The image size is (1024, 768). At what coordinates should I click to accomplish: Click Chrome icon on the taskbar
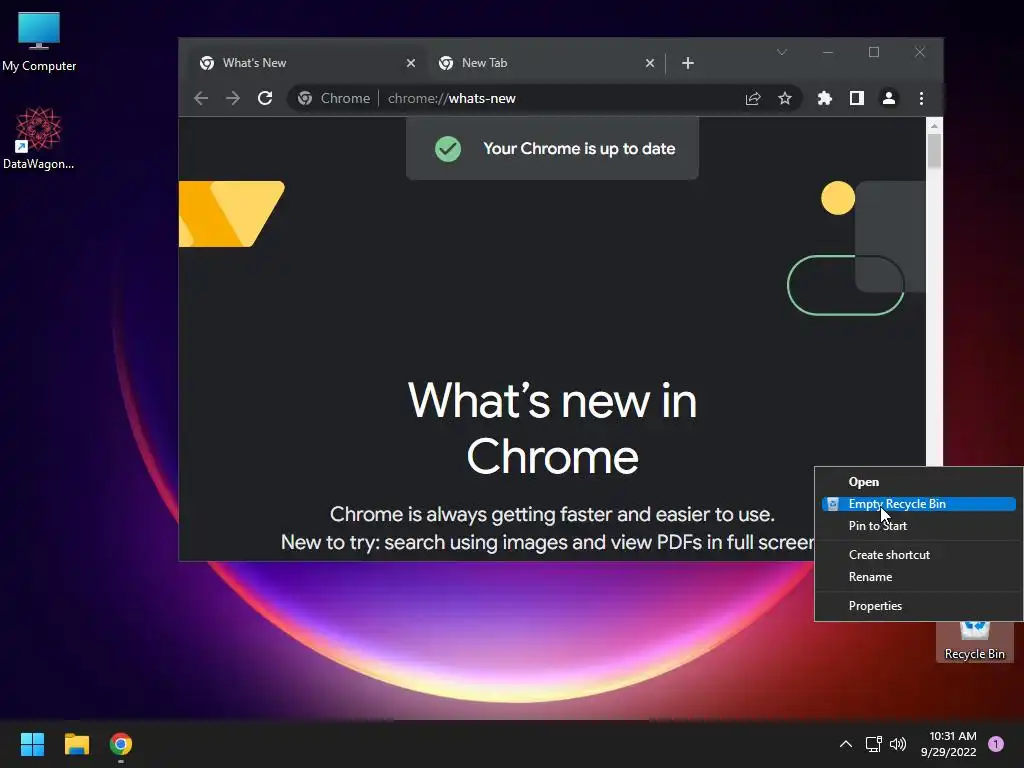[x=121, y=744]
